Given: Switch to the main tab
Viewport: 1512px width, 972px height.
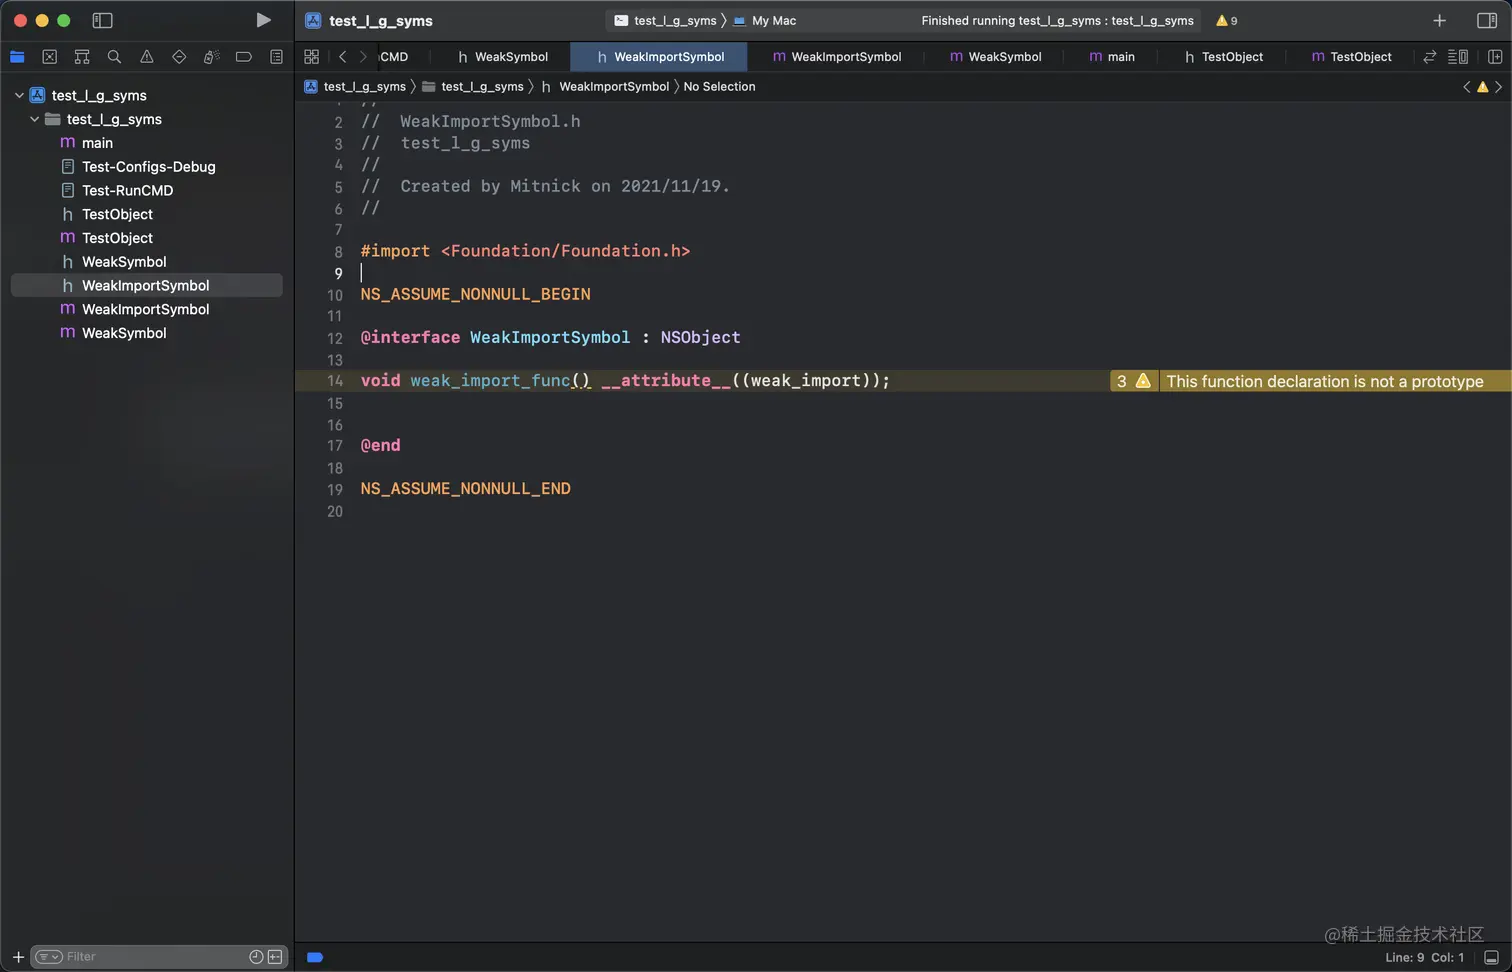Looking at the screenshot, I should (x=1111, y=57).
